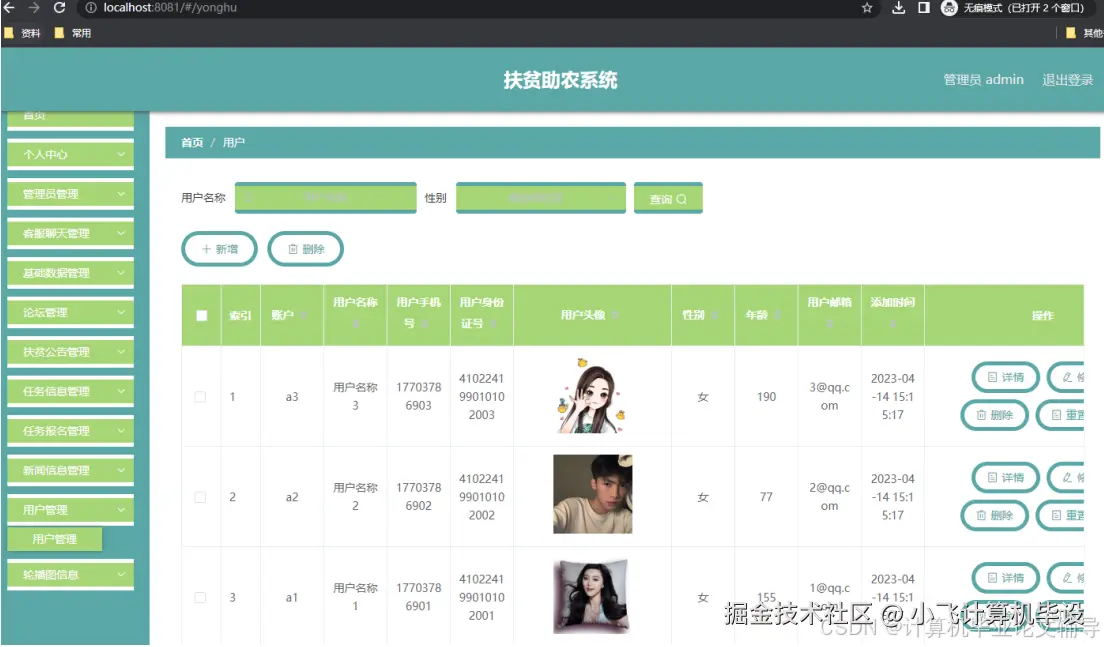Expand the 扶贫公告管理 sidebar menu
Screen dimensions: 1104x647
pyautogui.click(x=70, y=351)
